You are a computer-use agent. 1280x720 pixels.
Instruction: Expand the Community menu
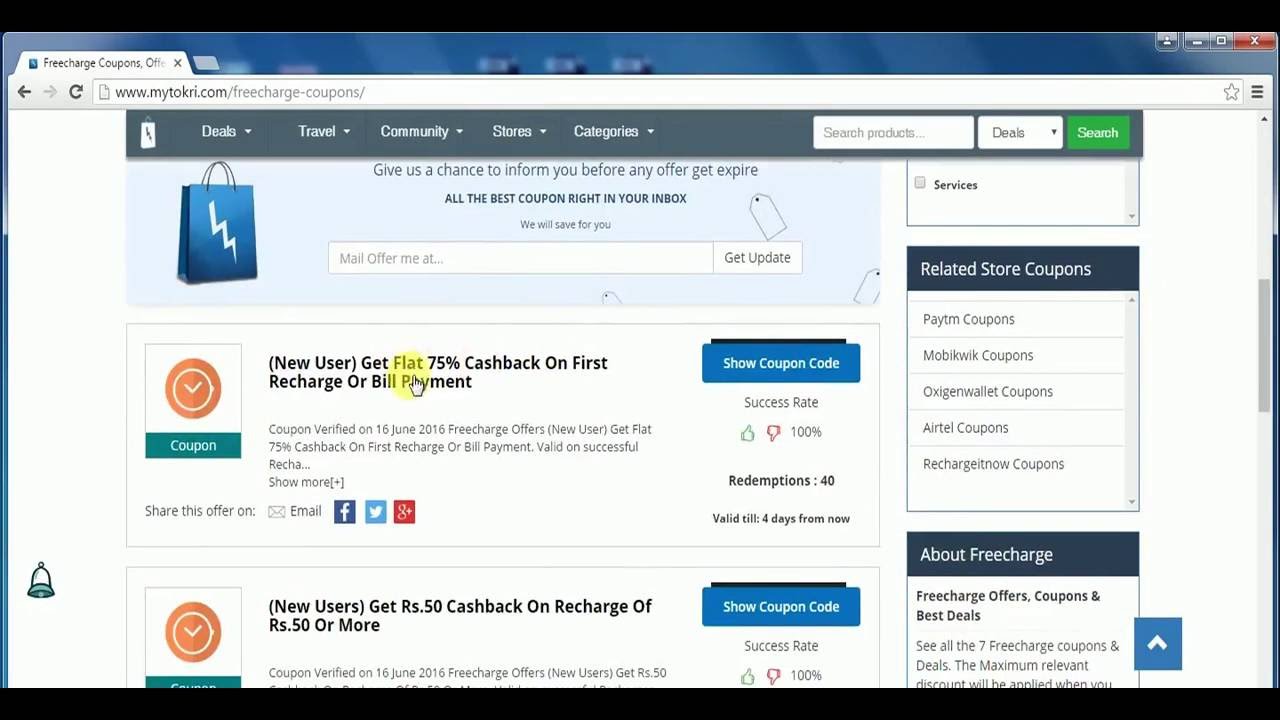pyautogui.click(x=421, y=132)
